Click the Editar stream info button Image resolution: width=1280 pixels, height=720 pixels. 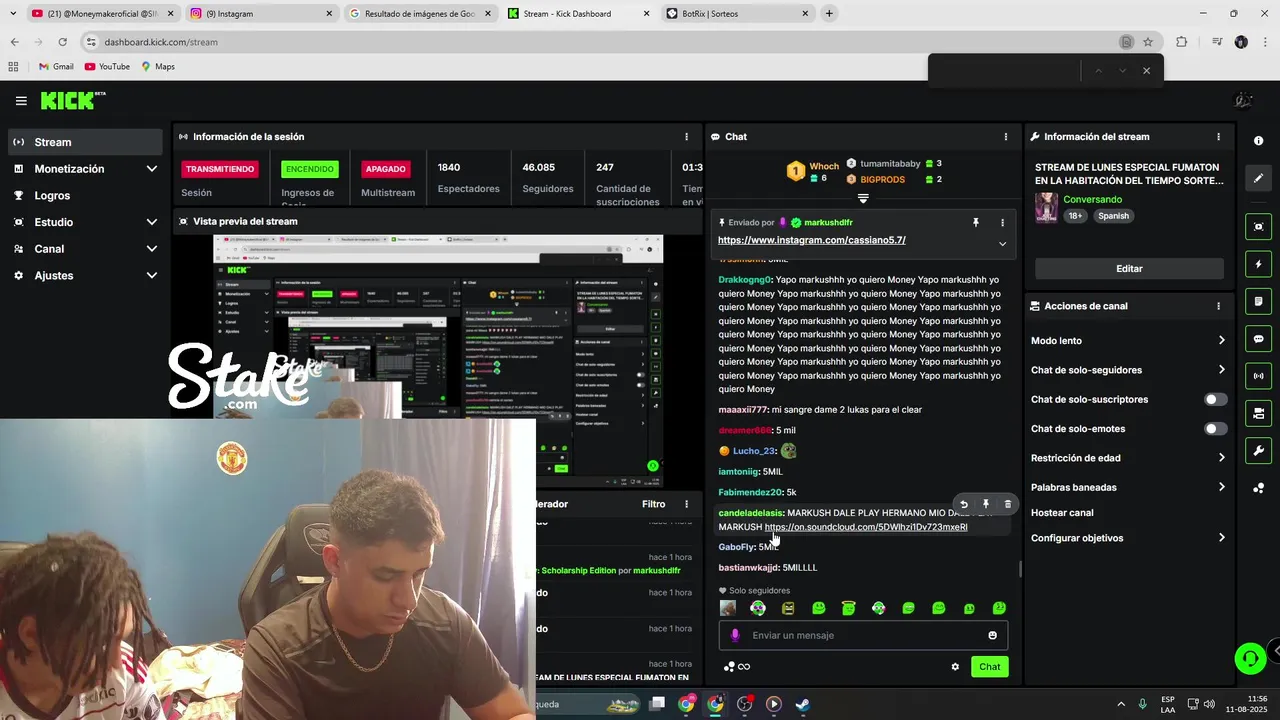pos(1129,268)
